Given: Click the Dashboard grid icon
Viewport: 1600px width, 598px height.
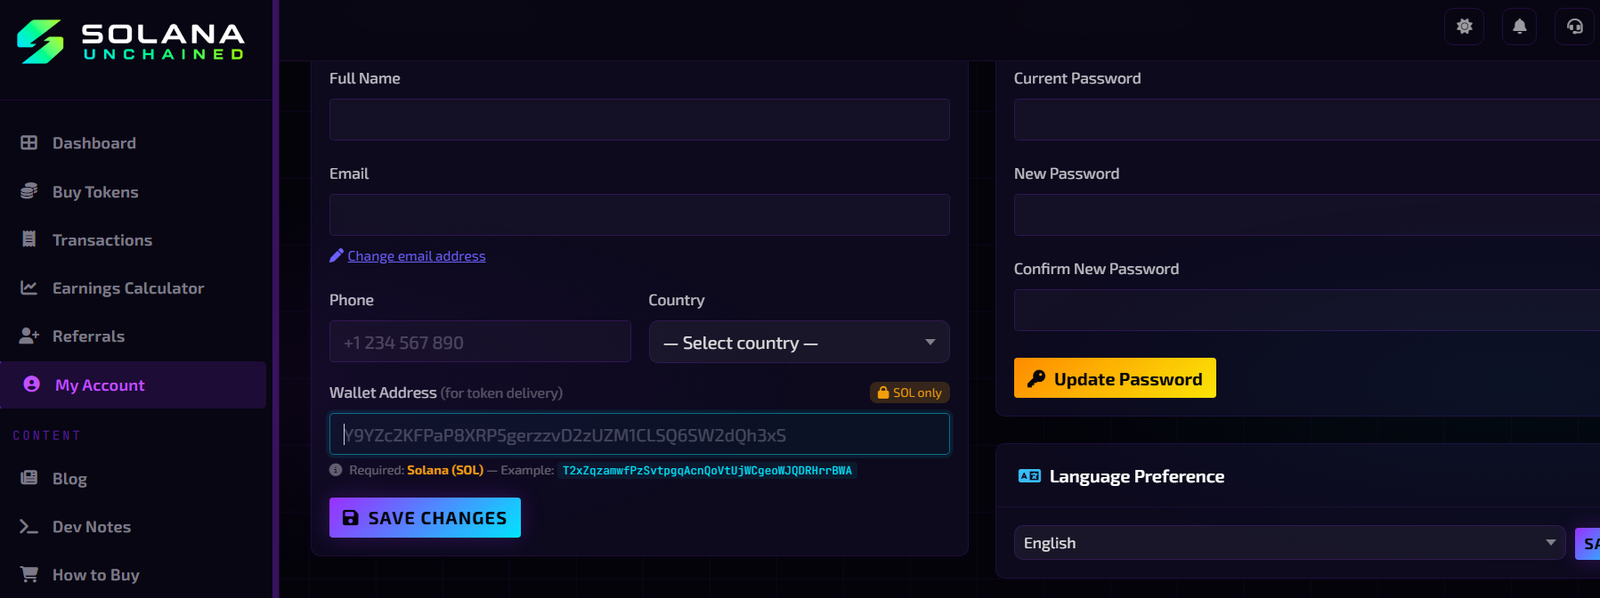Looking at the screenshot, I should pos(29,143).
